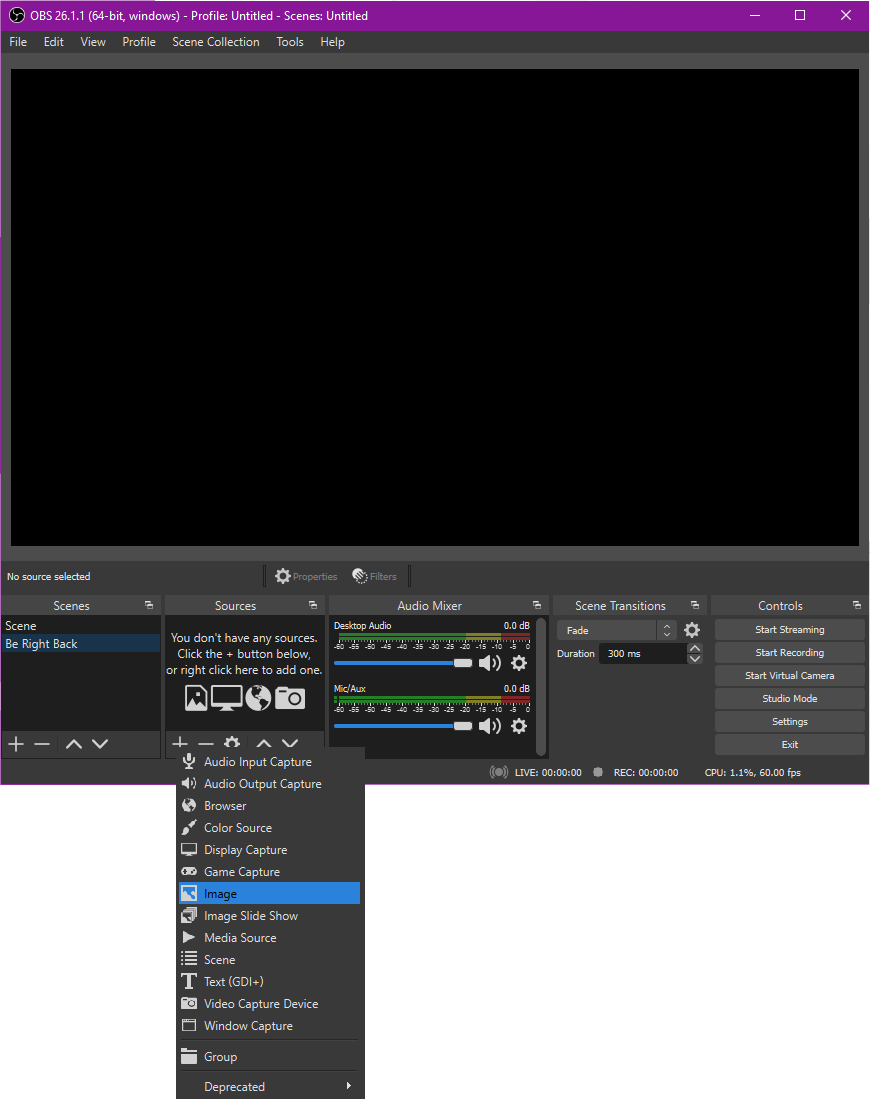Open OBS Settings

789,721
